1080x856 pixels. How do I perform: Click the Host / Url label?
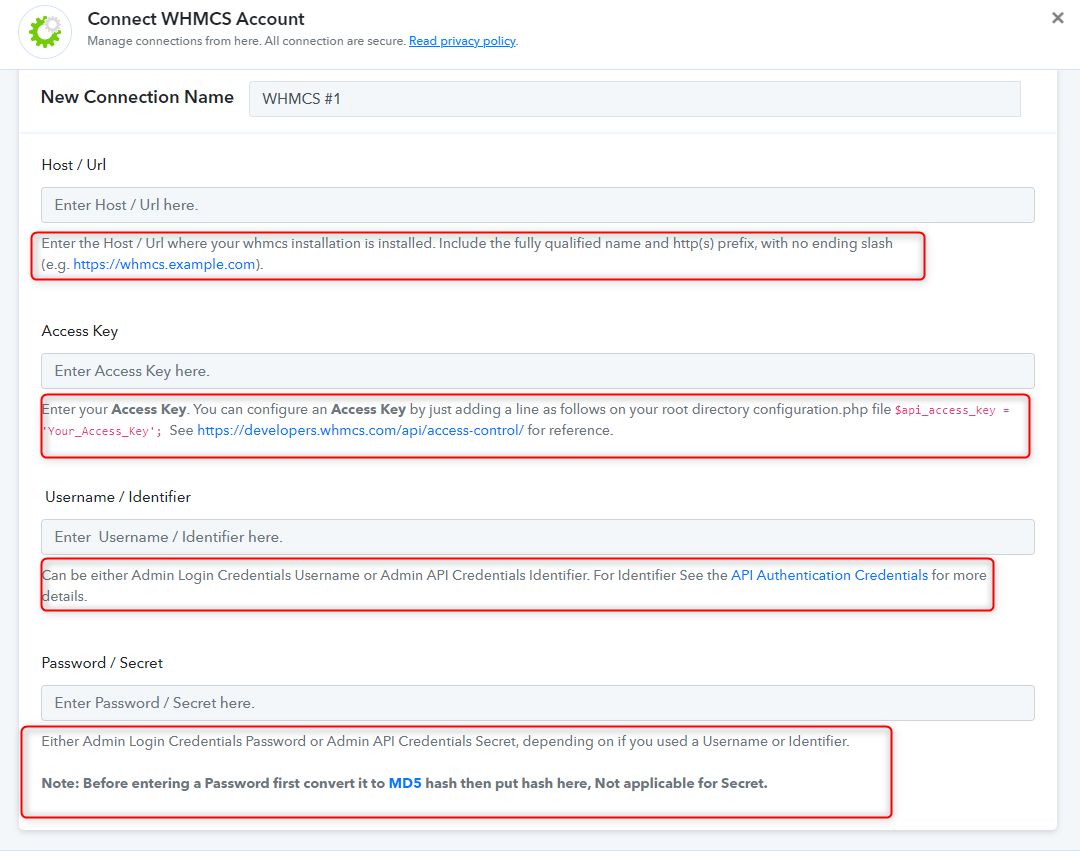(74, 165)
